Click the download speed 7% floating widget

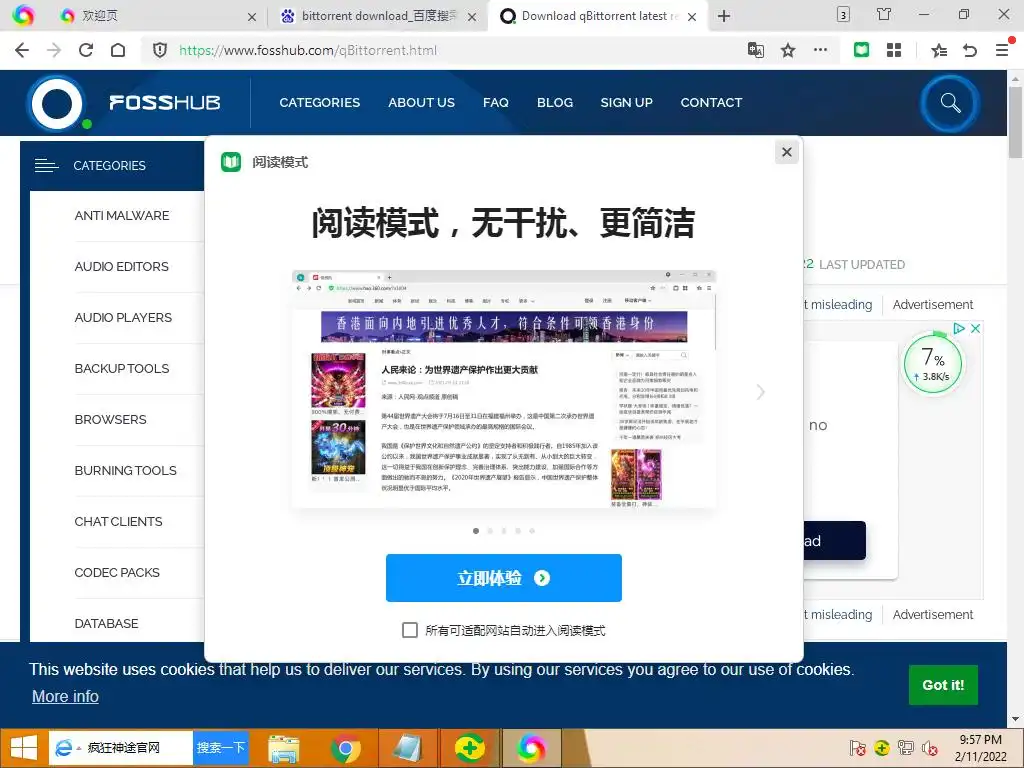point(933,363)
